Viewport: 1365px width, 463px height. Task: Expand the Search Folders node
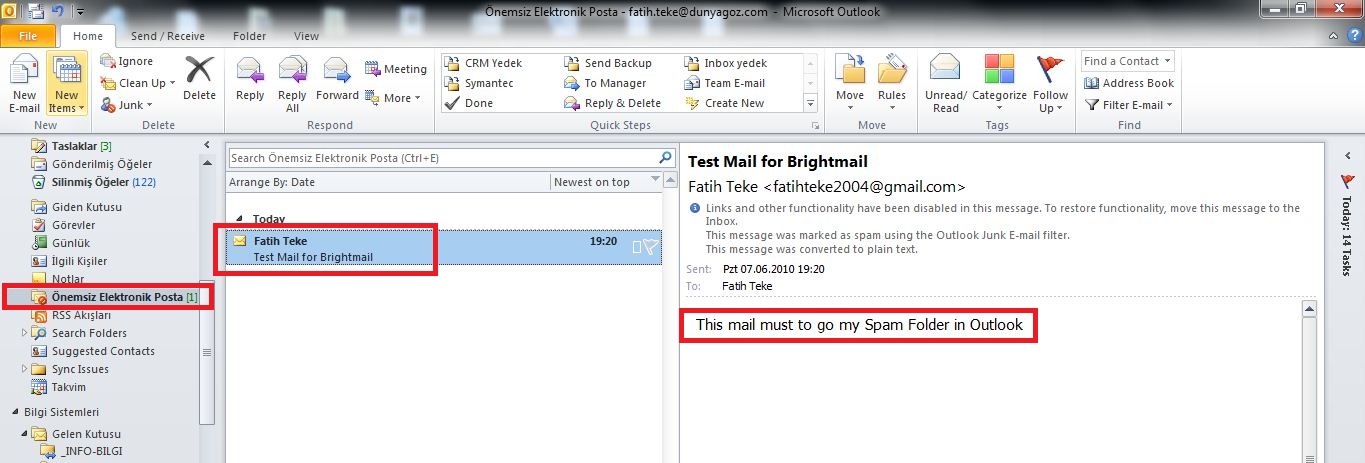tap(25, 333)
